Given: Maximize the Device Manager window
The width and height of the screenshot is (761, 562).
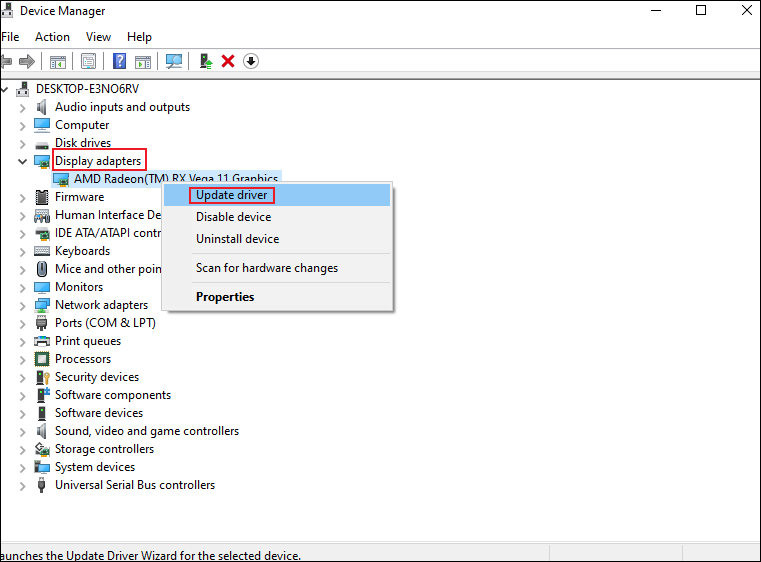Looking at the screenshot, I should coord(701,10).
